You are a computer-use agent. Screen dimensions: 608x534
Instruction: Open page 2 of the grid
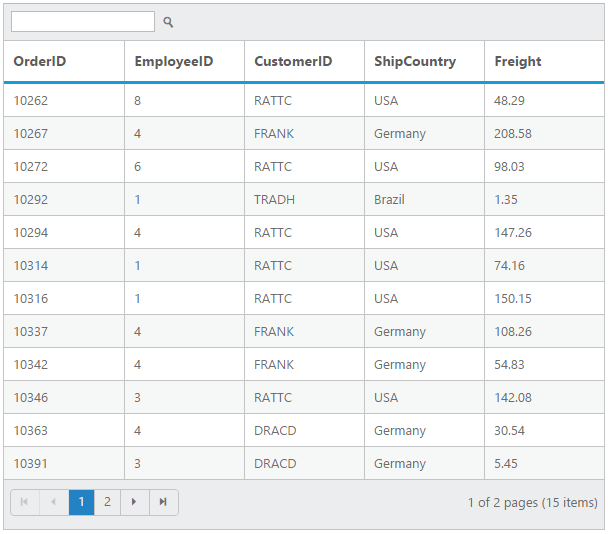tap(107, 502)
